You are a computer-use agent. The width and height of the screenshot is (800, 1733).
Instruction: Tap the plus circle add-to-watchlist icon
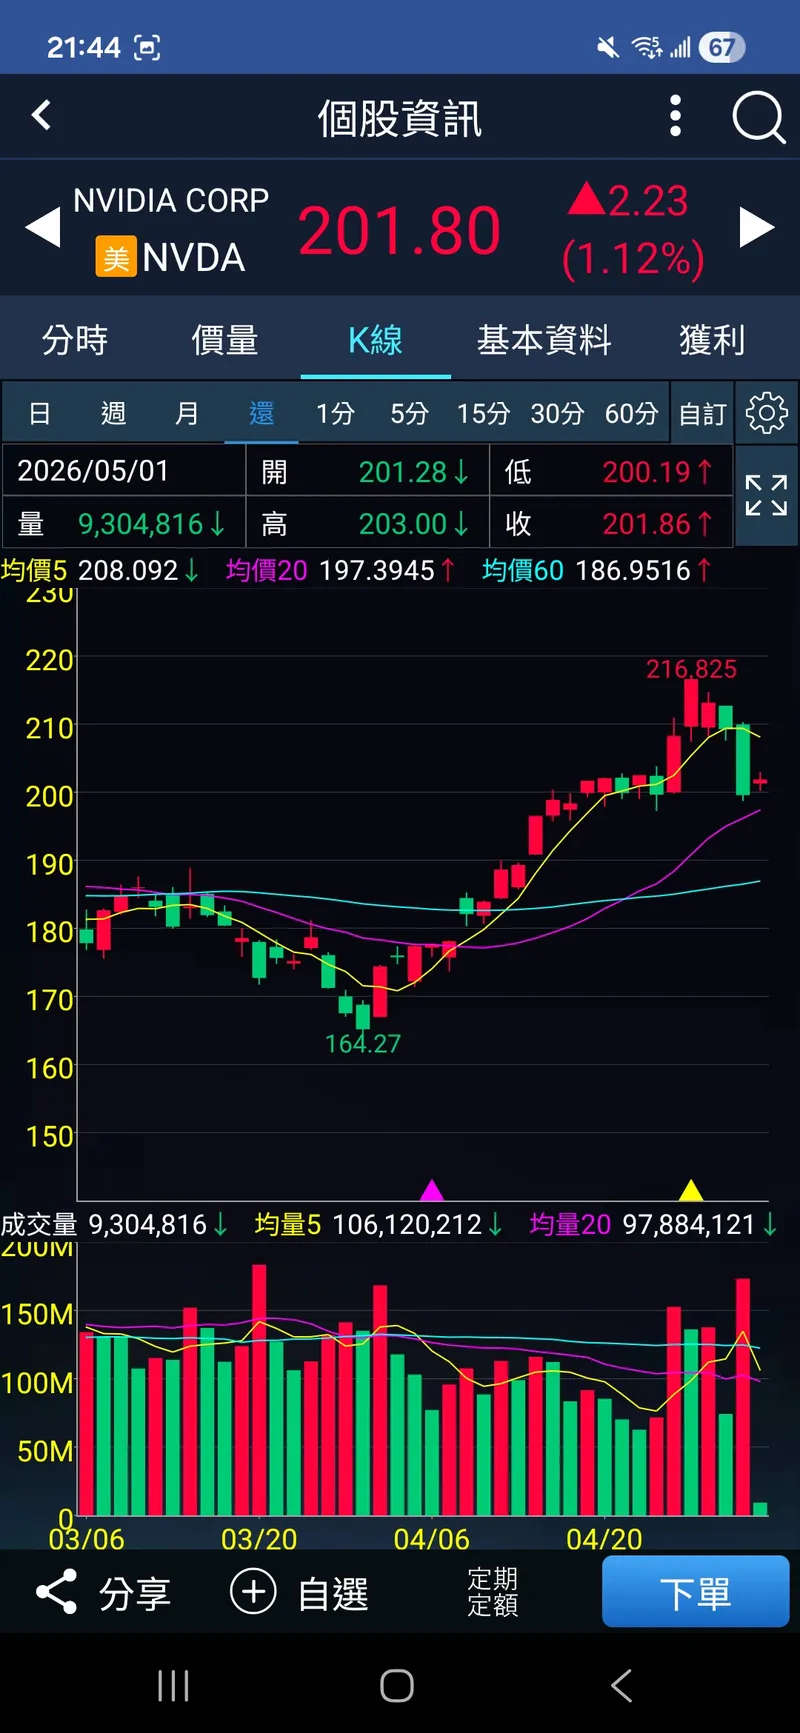[253, 1591]
